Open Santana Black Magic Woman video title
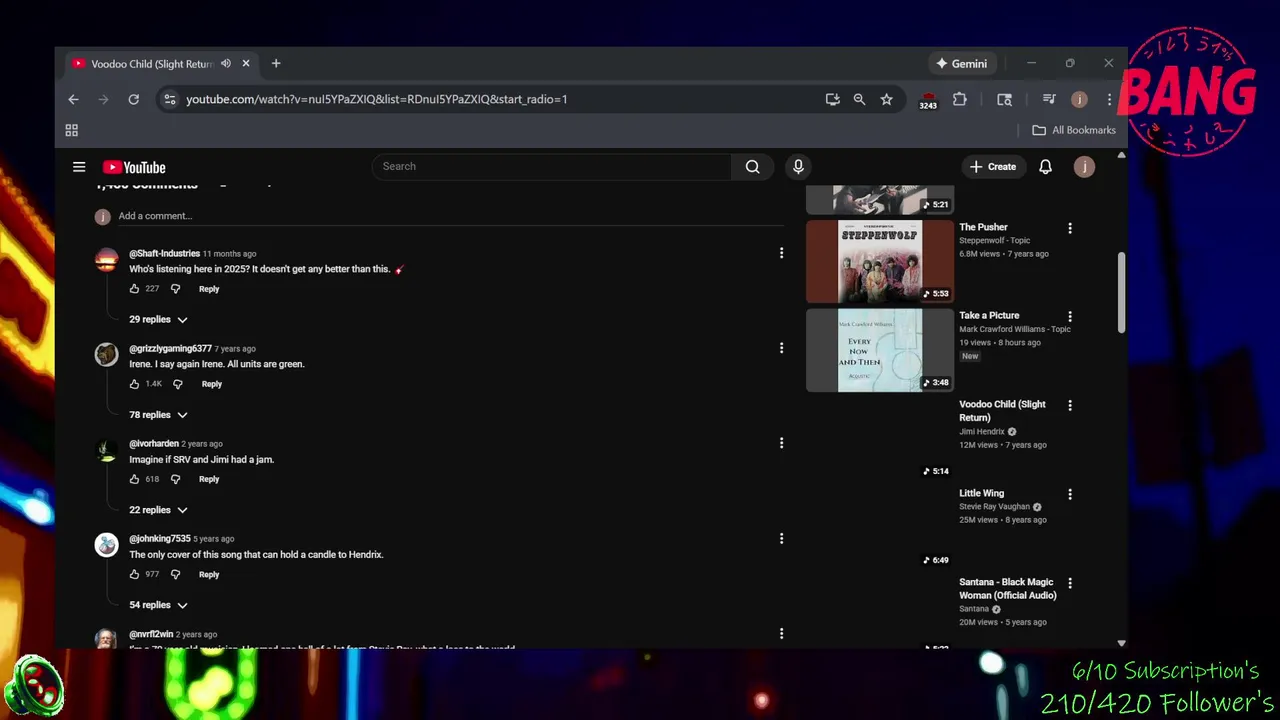The image size is (1280, 720). [1008, 589]
